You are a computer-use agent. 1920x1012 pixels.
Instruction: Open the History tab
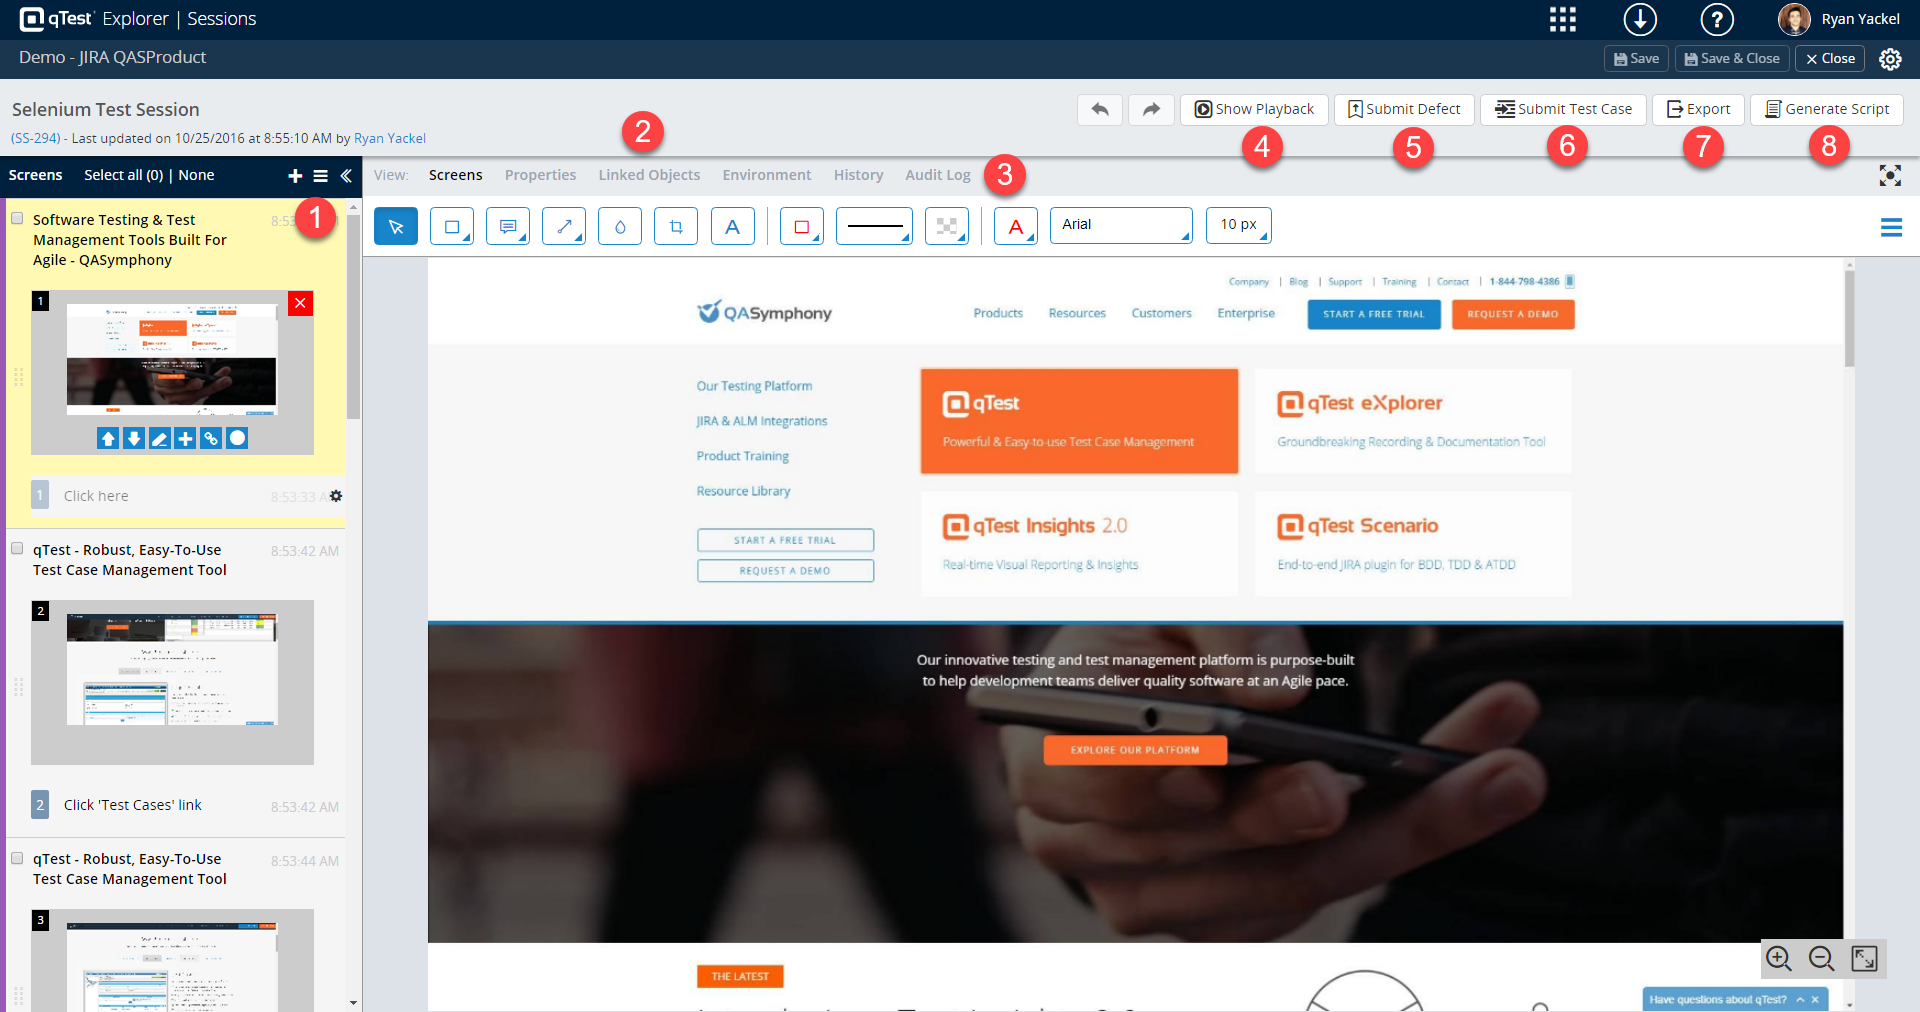pos(859,175)
